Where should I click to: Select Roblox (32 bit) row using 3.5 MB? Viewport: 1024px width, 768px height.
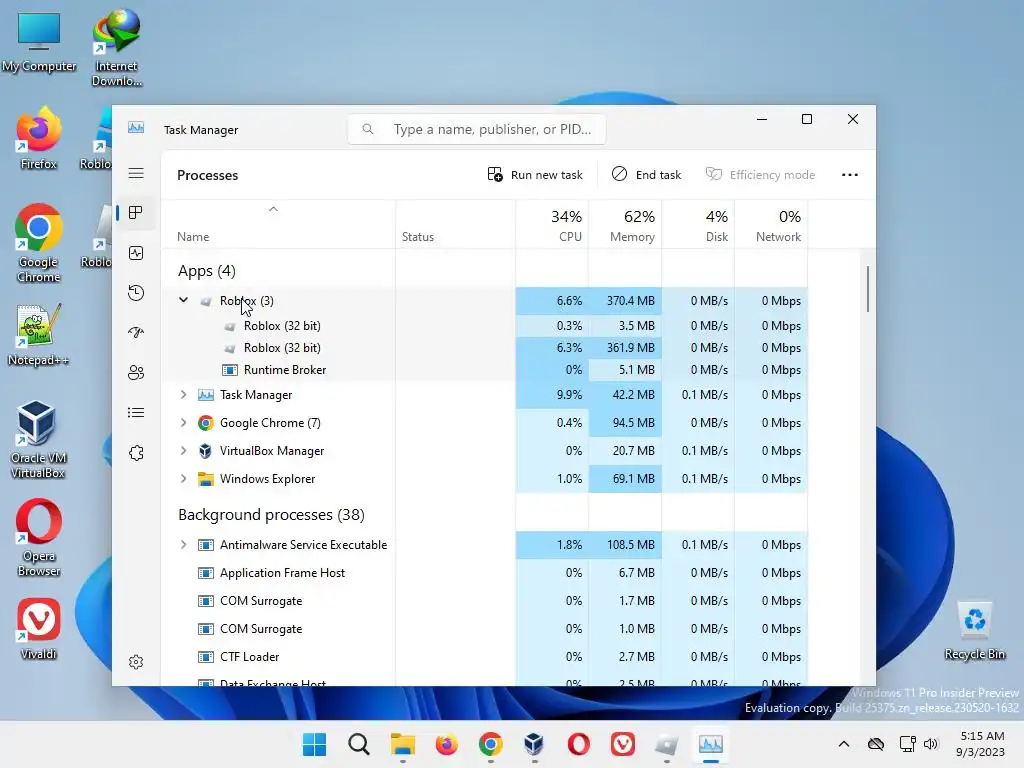pos(485,325)
